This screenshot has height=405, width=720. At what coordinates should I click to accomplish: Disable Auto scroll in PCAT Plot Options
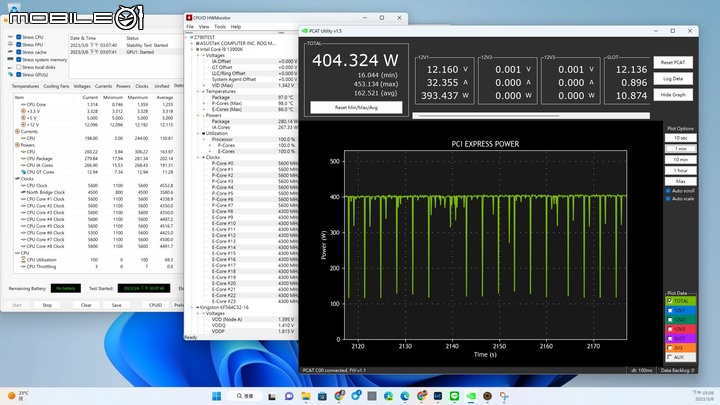[668, 191]
